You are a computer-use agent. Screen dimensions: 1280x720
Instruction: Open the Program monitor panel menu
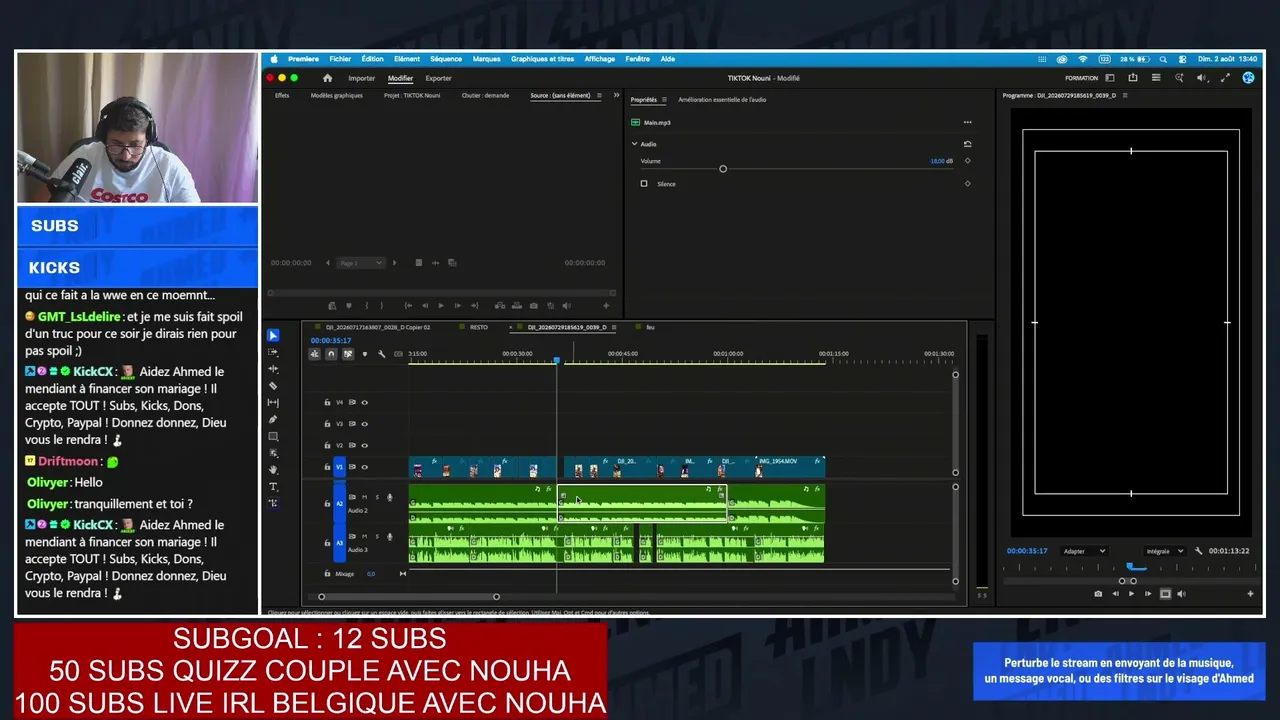coord(1125,96)
